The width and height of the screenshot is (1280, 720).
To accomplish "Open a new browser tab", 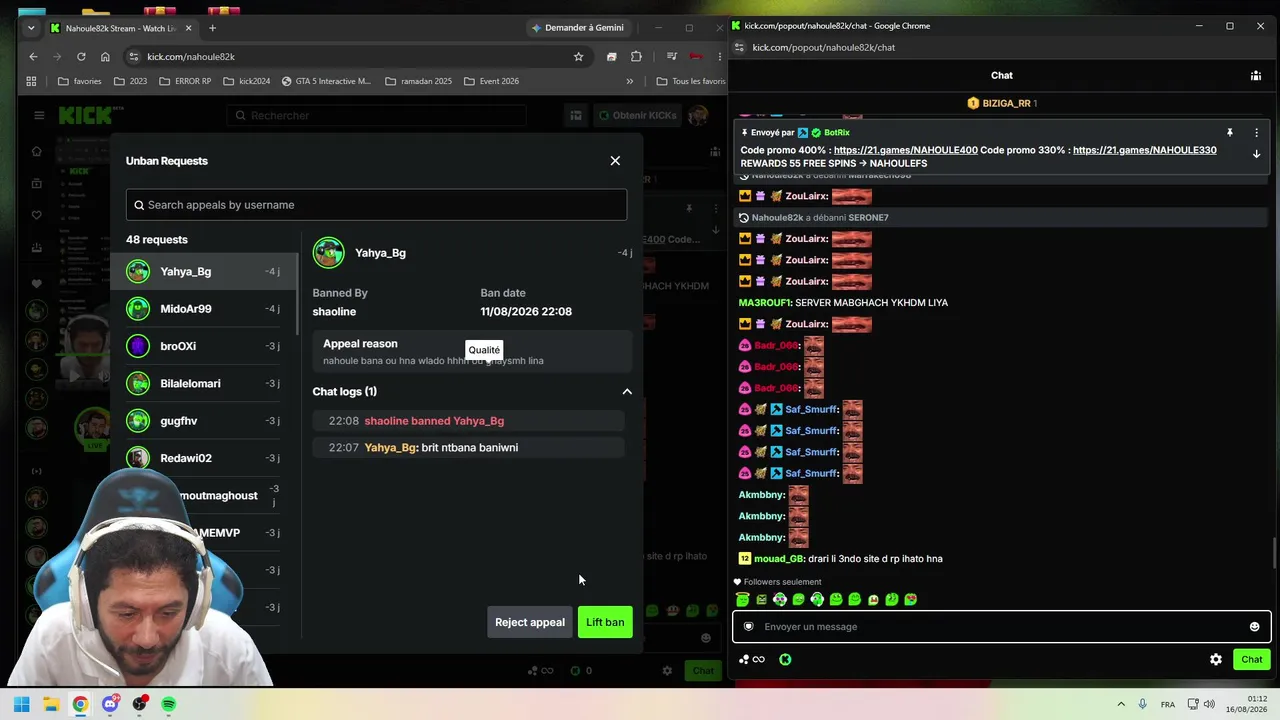I will pos(212,28).
